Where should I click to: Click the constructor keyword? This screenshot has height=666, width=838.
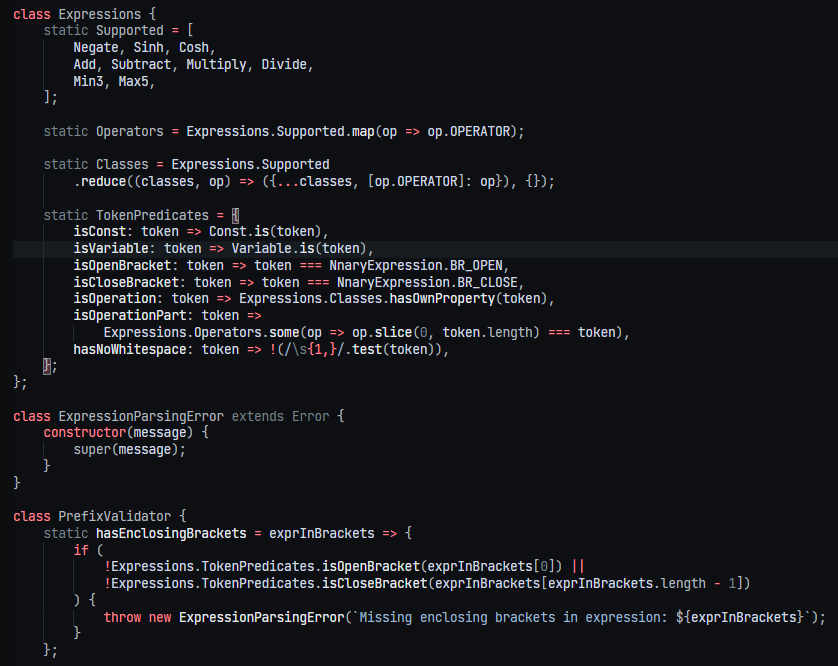pos(84,433)
